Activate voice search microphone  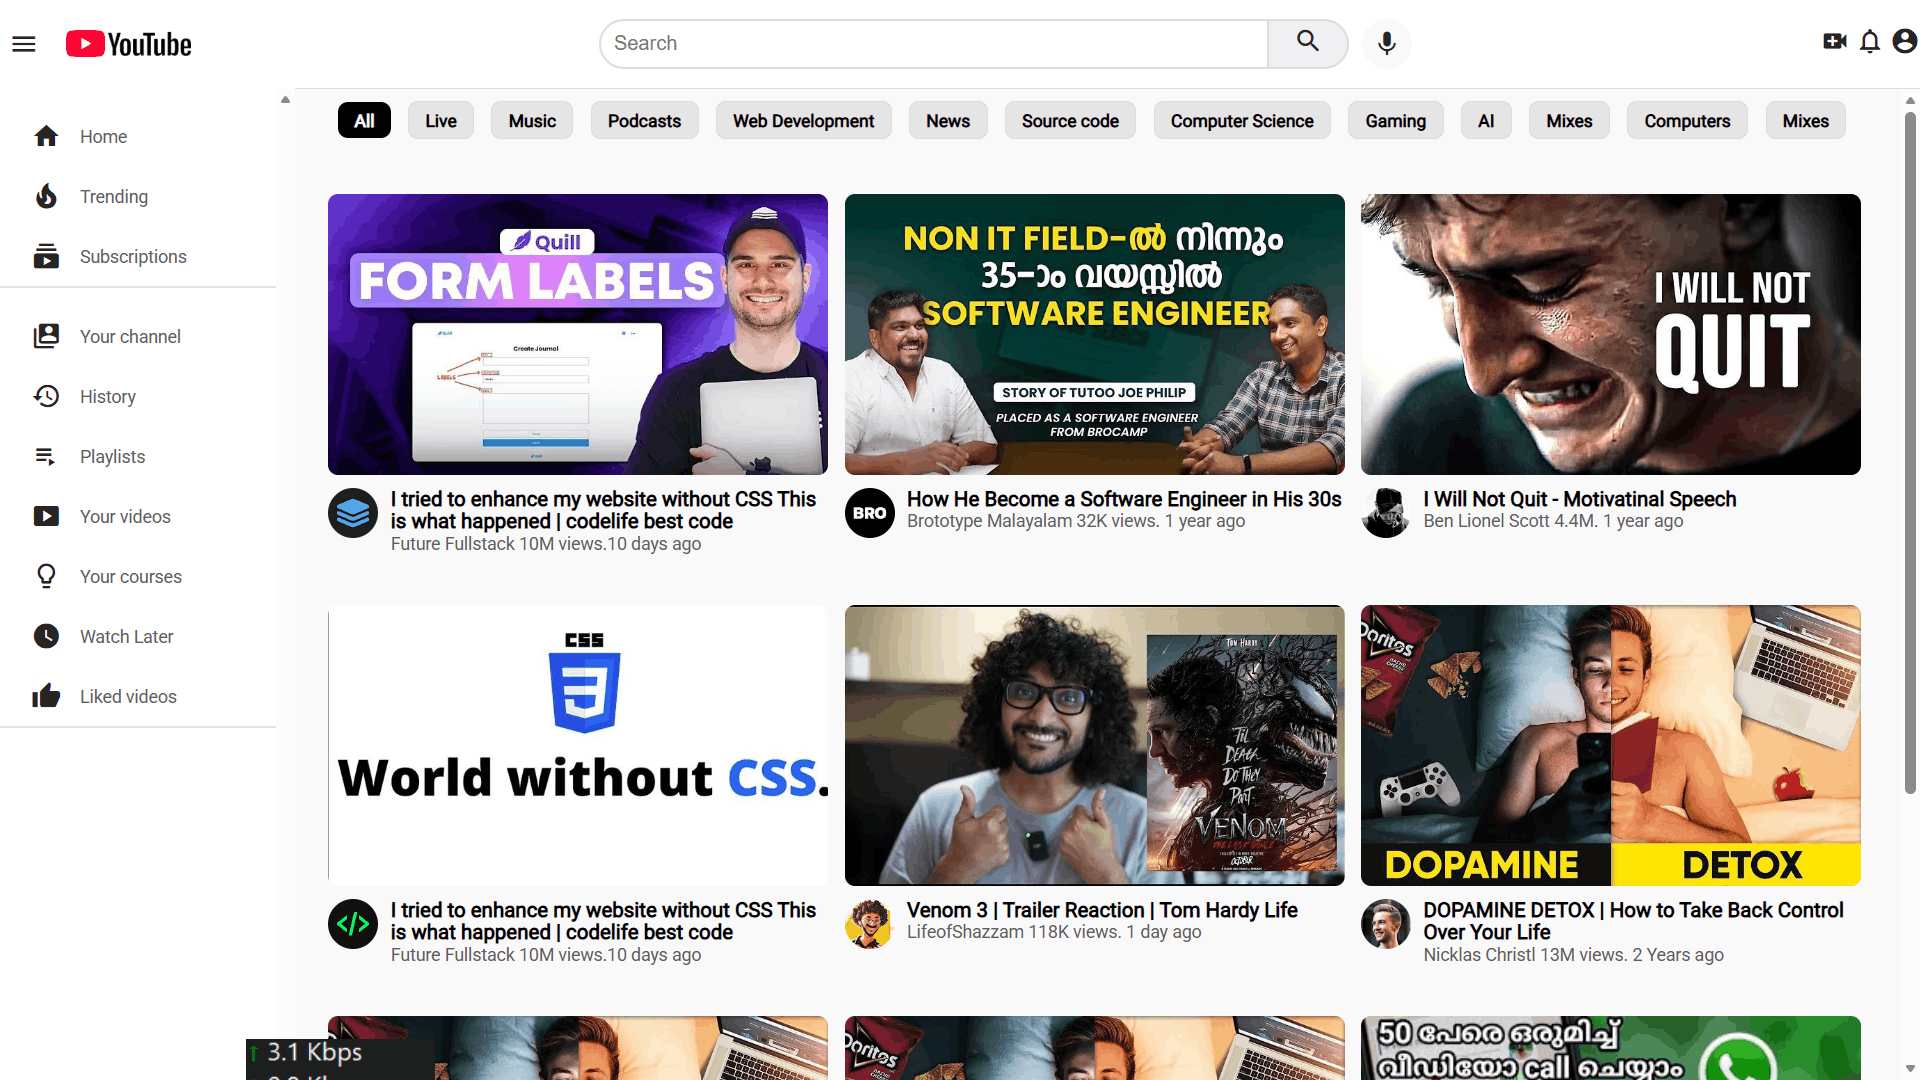1386,43
